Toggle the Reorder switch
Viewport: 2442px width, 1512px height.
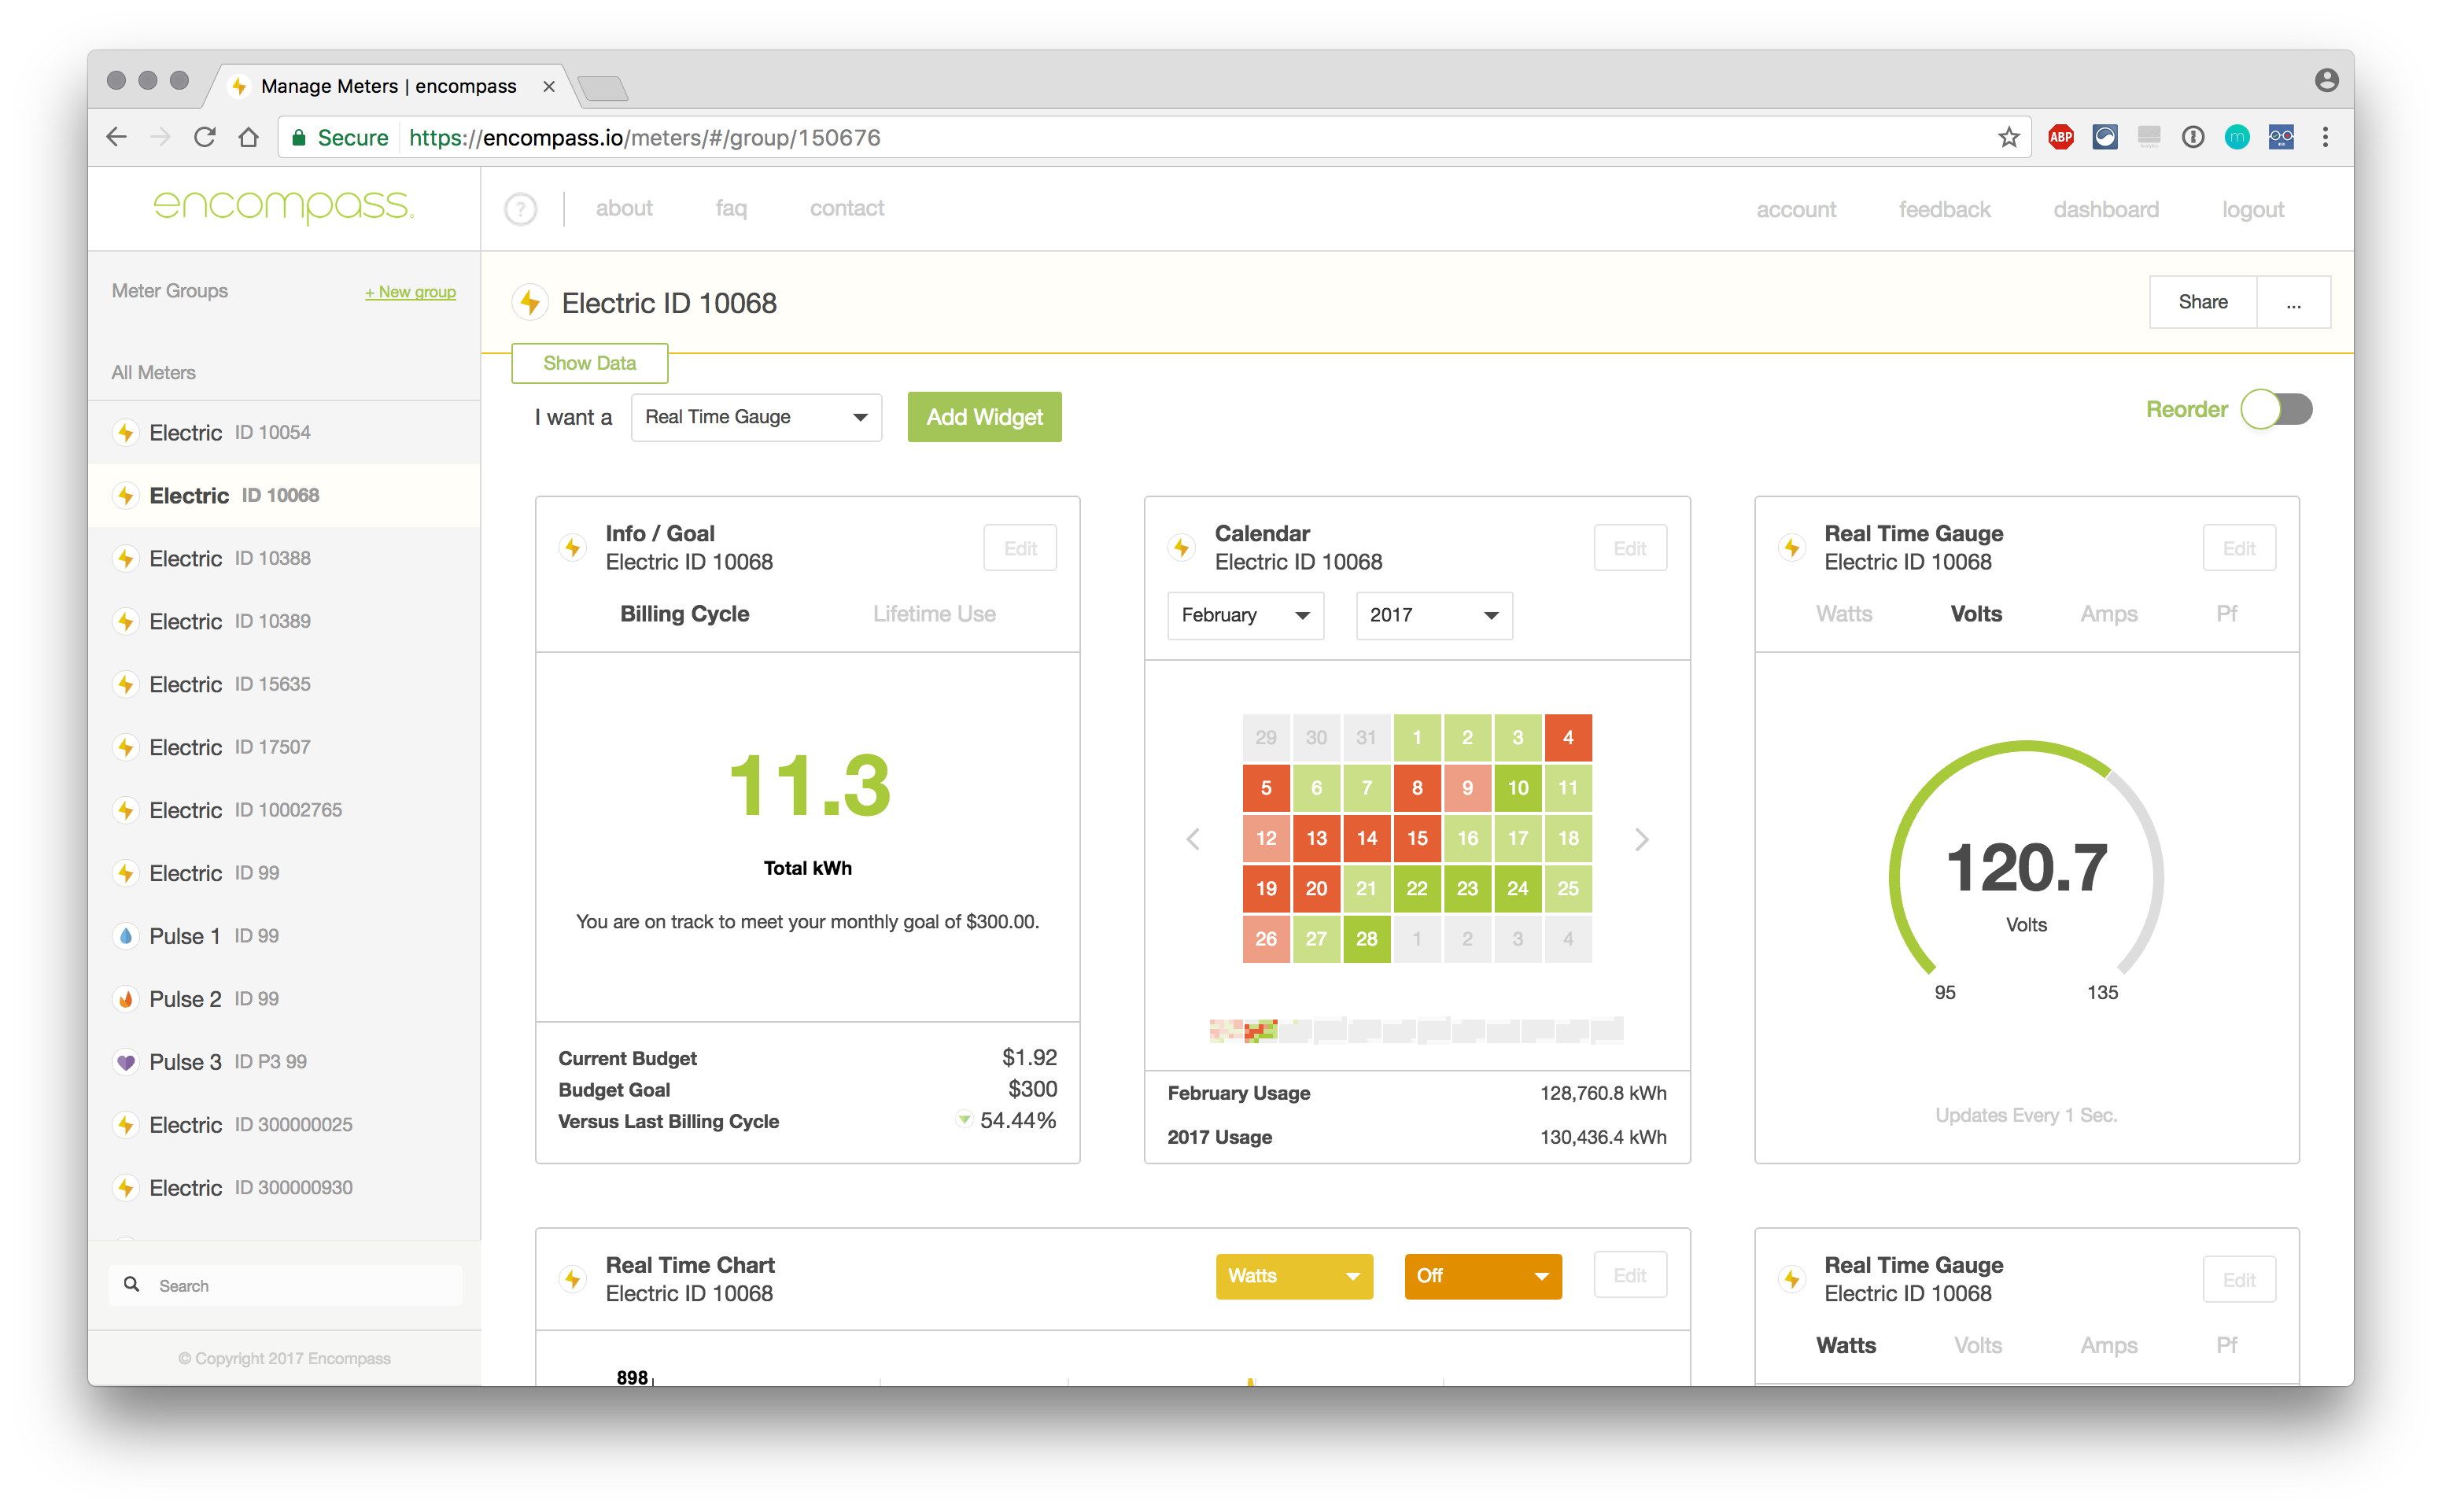click(2276, 409)
